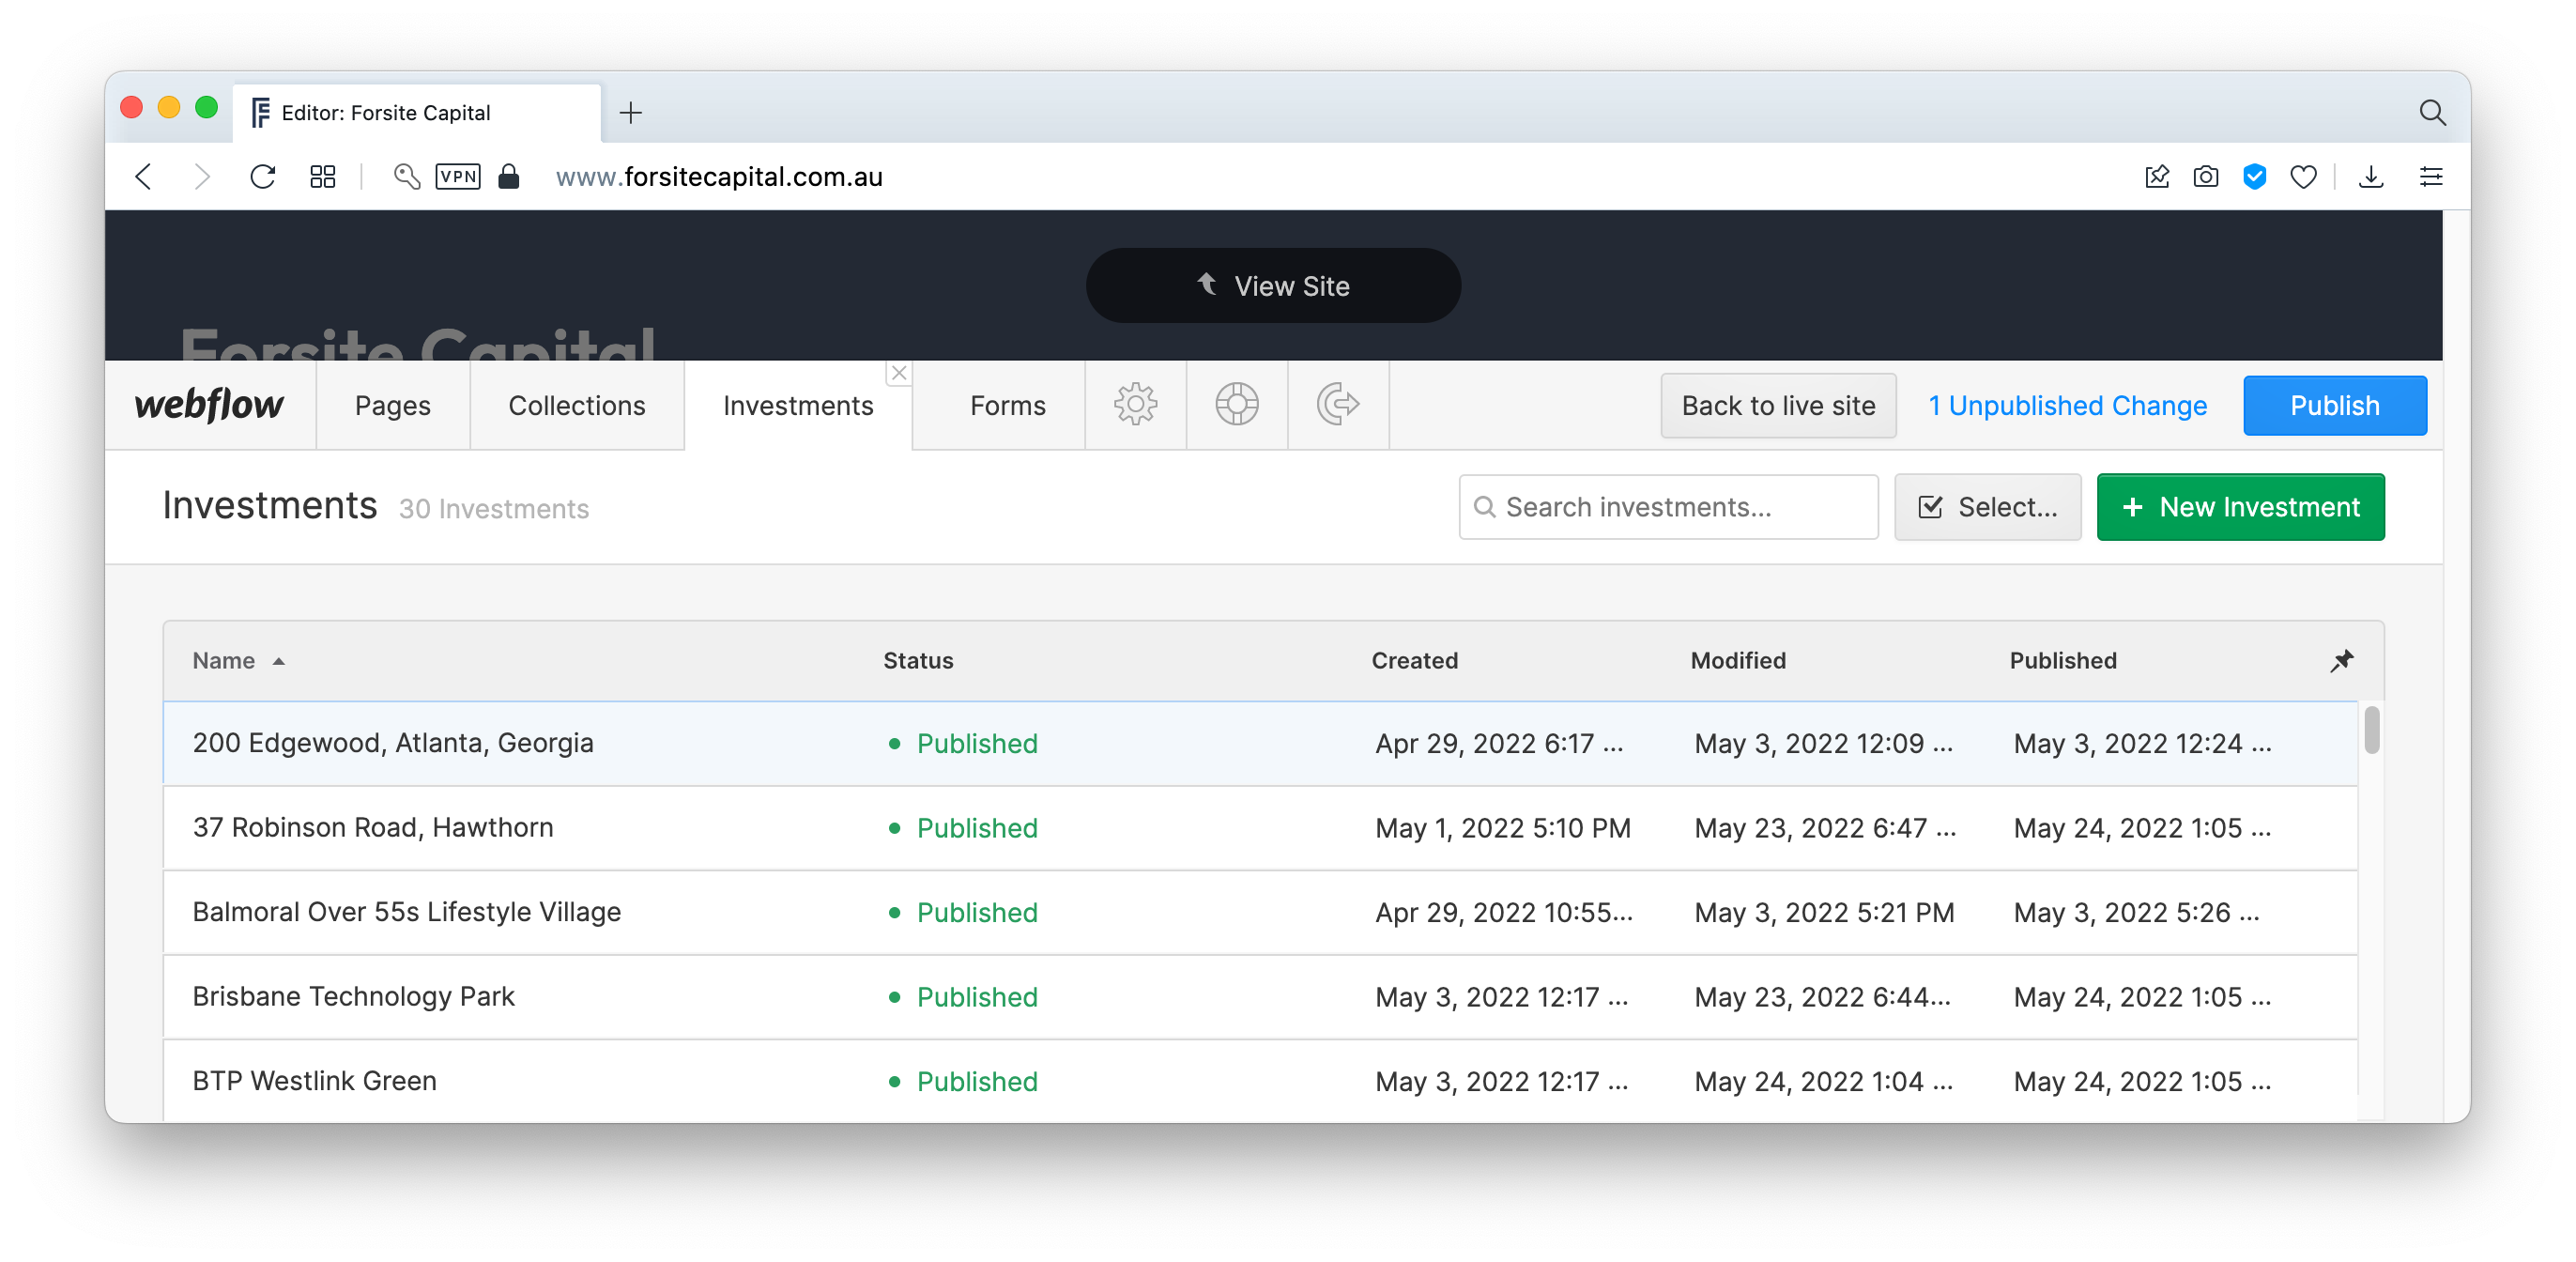Click the investments list scrollbar thumb
This screenshot has height=1262, width=2576.
coord(2371,730)
